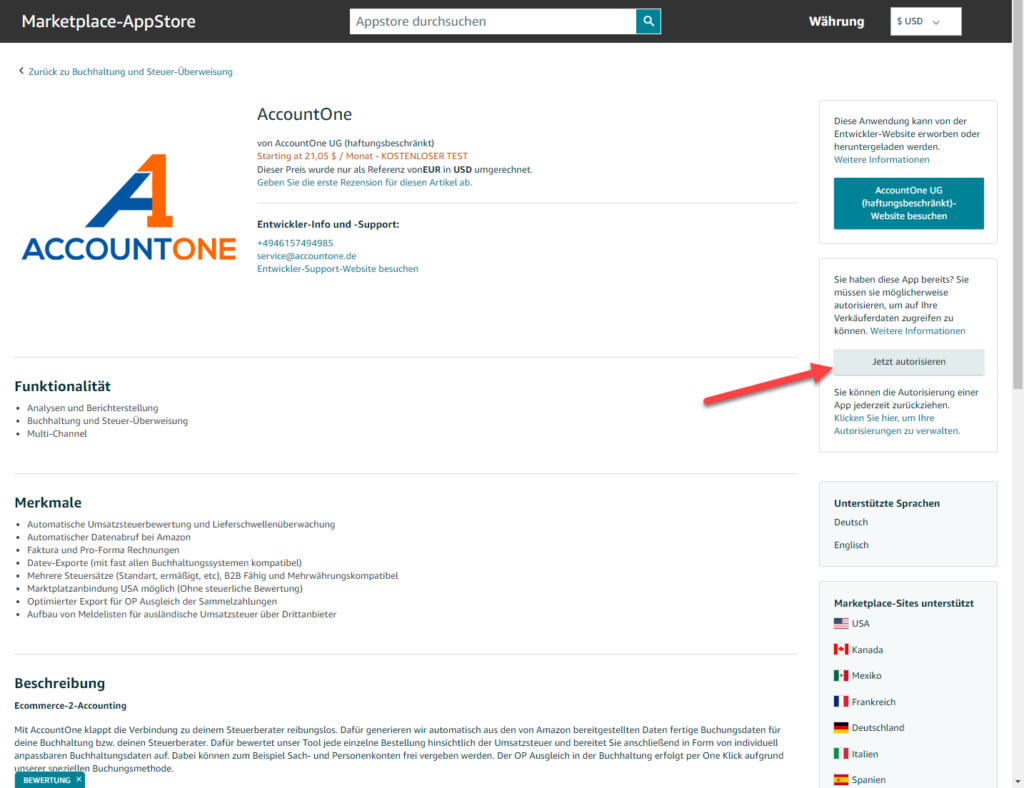Click the AccountOne logo image
This screenshot has width=1024, height=788.
click(129, 208)
